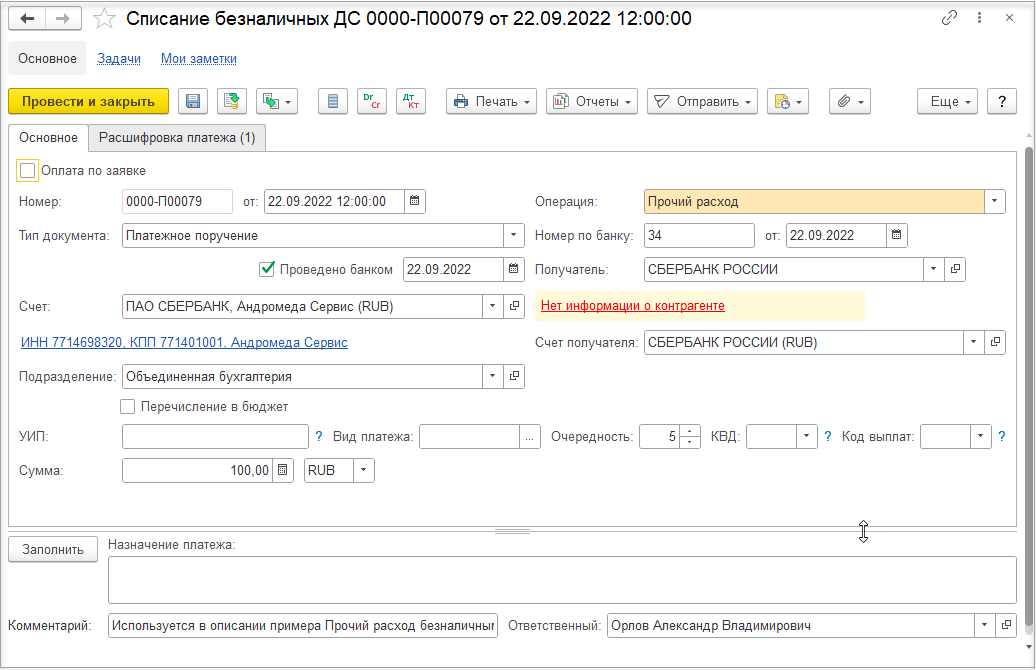1036x670 pixels.
Task: Expand the RUB currency dropdown
Action: point(363,470)
